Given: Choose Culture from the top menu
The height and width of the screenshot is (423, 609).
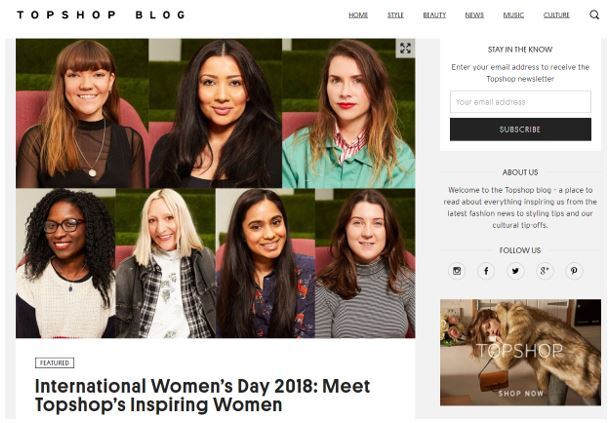Looking at the screenshot, I should [556, 15].
